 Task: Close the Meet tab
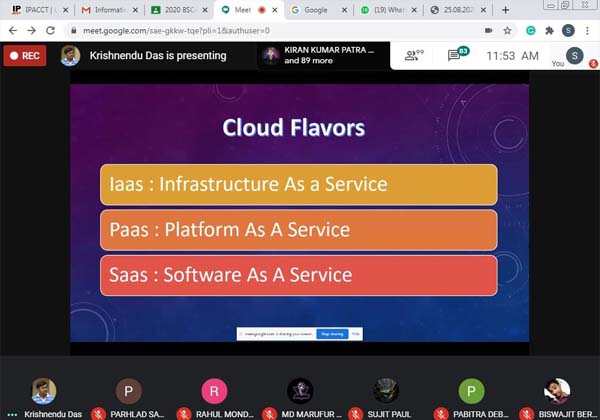click(x=275, y=10)
